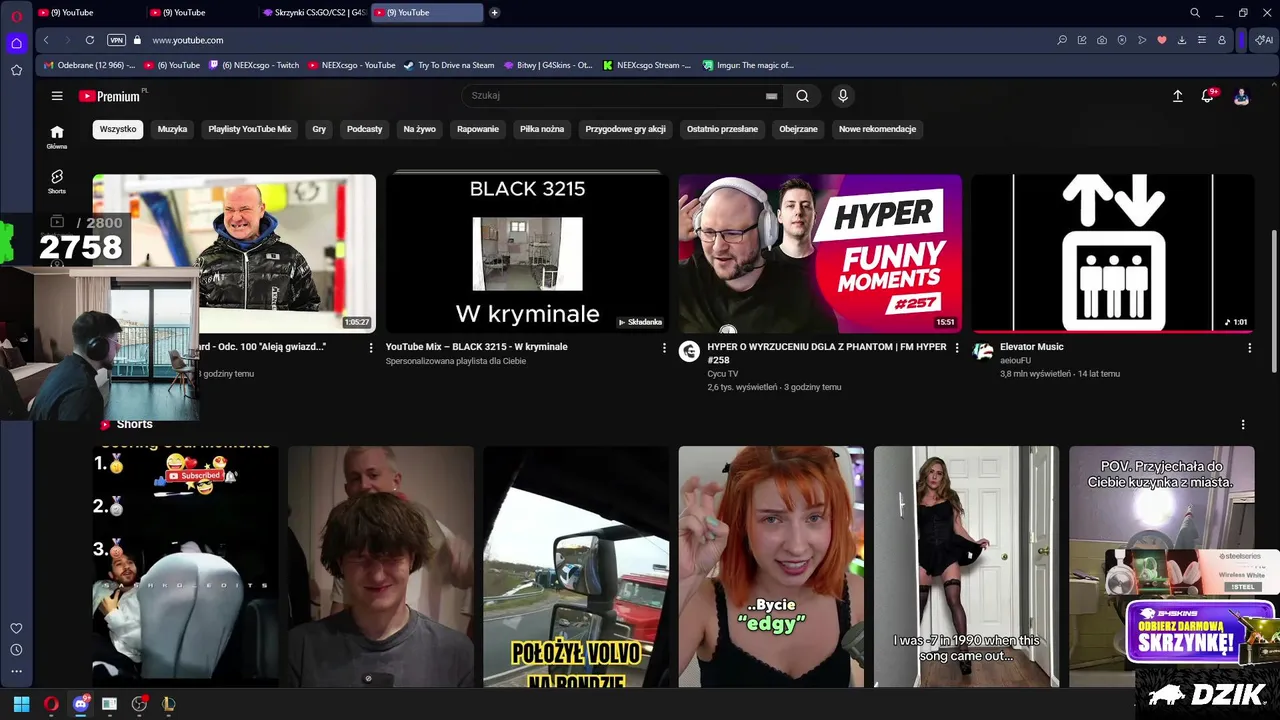Open options for YouTube Mix BLACK 3215
This screenshot has width=1280, height=720.
tap(664, 348)
